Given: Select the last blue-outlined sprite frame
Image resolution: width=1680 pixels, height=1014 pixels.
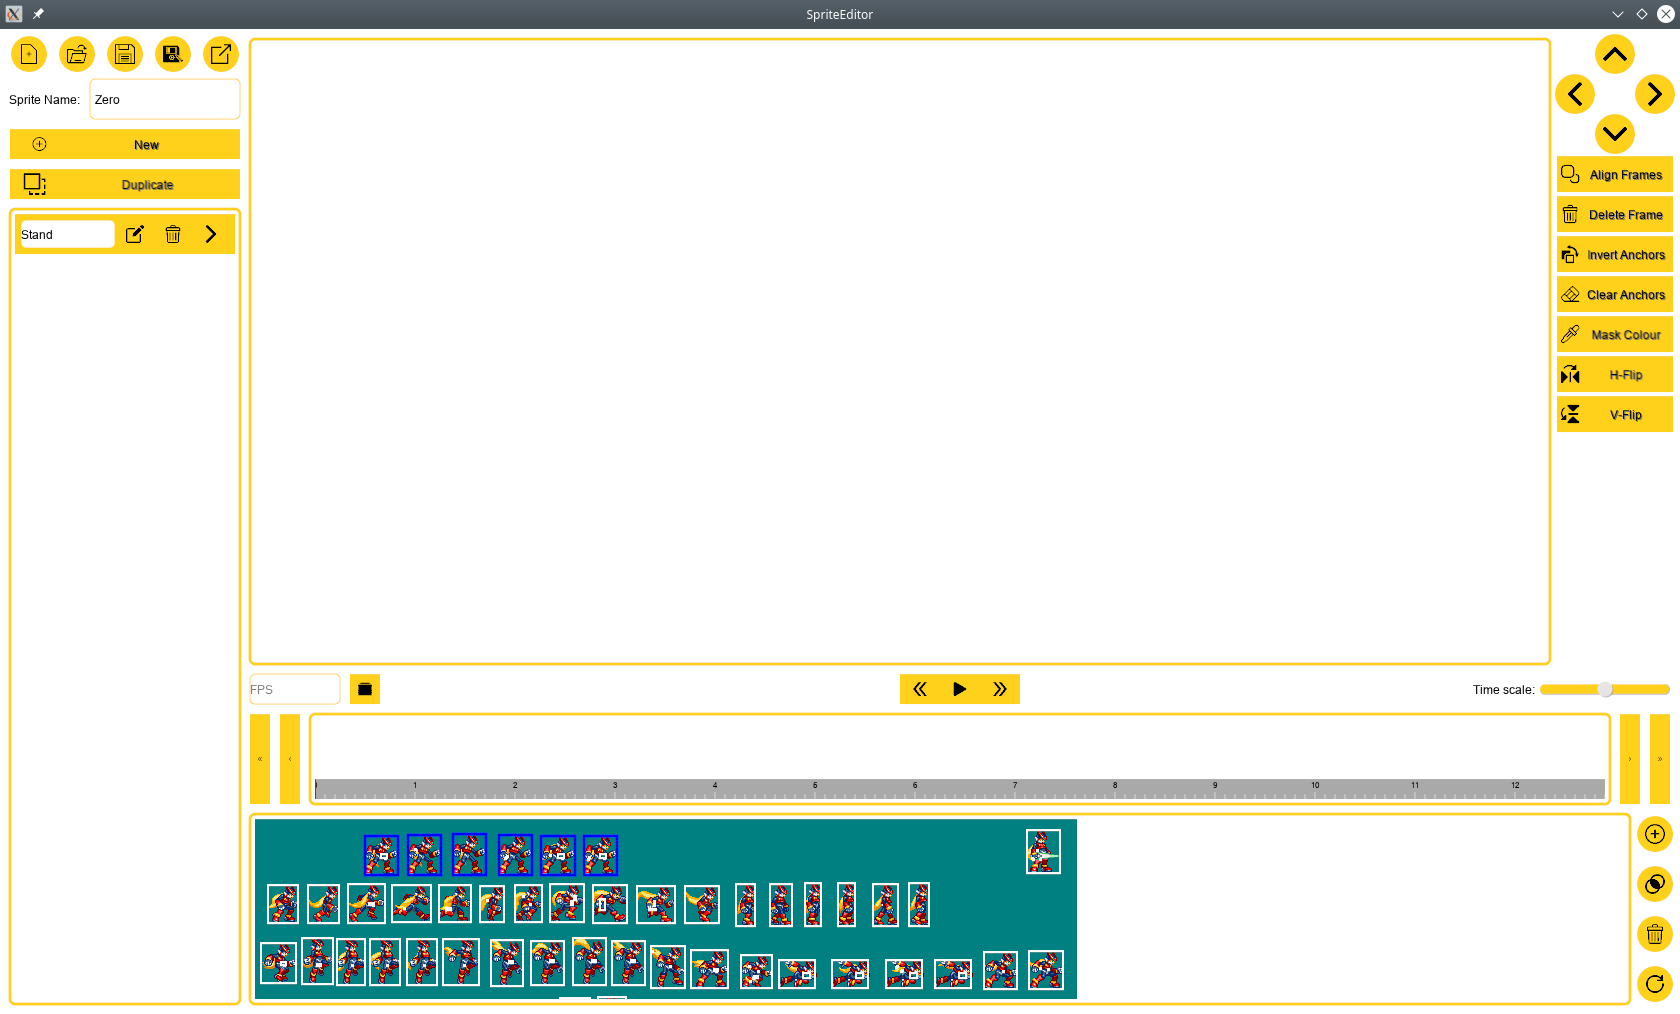Looking at the screenshot, I should click(x=600, y=855).
